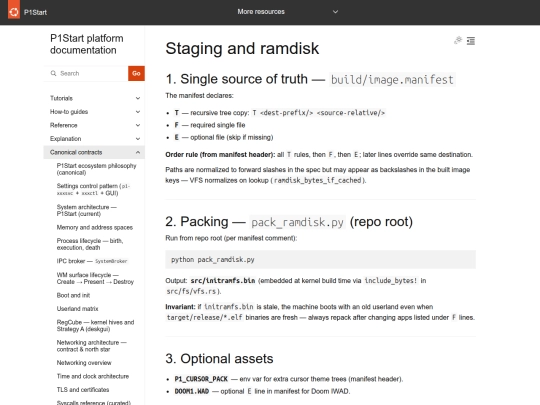
Task: Open Userland matrix page
Action: (77, 309)
